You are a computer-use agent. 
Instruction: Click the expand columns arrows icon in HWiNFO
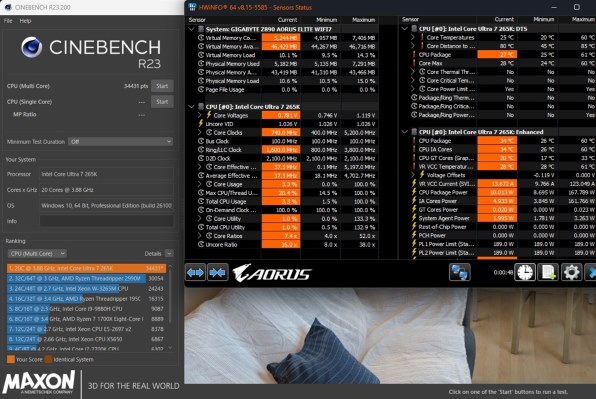[195, 272]
